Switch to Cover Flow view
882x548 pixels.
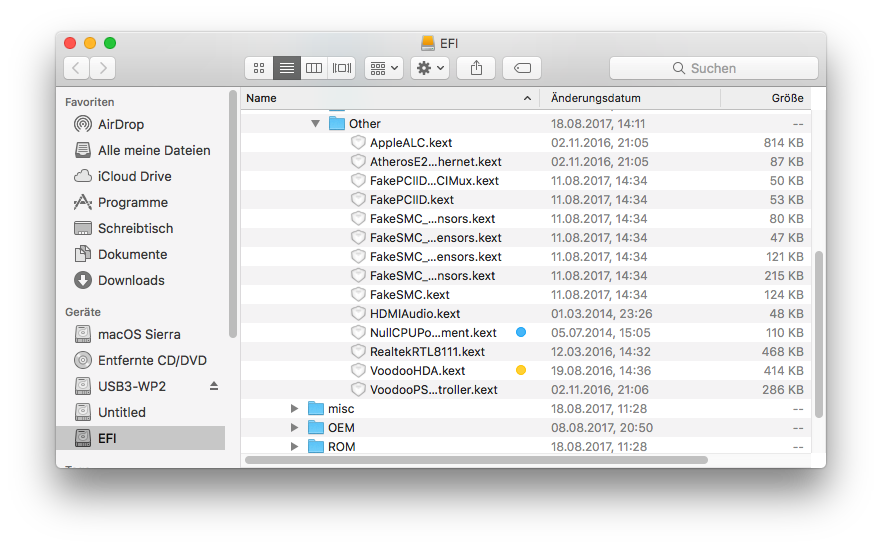[341, 68]
